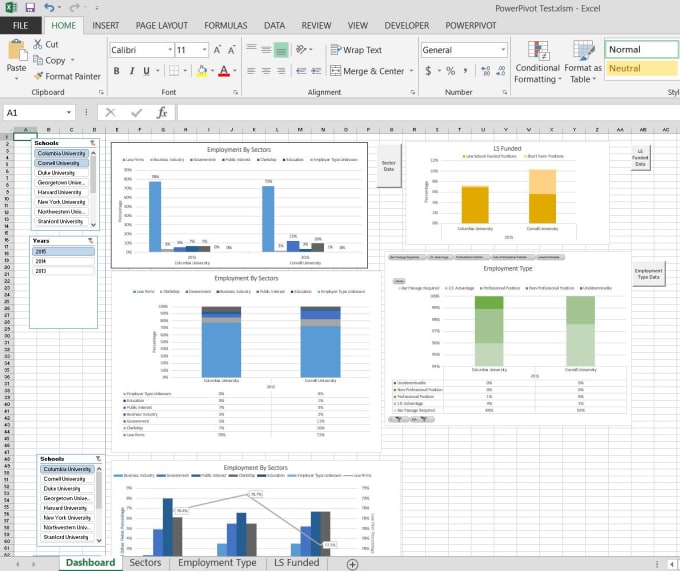Save the workbook with the floppy icon
This screenshot has width=680, height=571.
(x=30, y=7)
